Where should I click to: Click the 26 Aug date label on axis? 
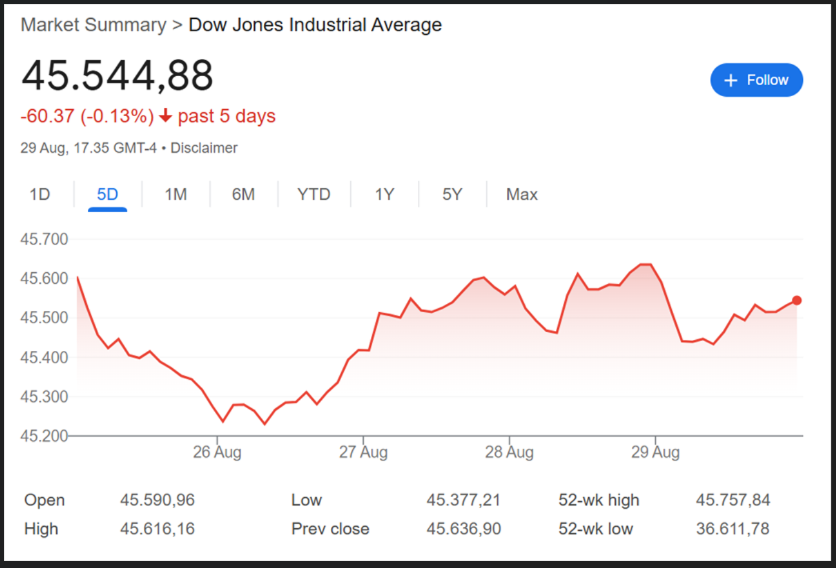pos(217,452)
